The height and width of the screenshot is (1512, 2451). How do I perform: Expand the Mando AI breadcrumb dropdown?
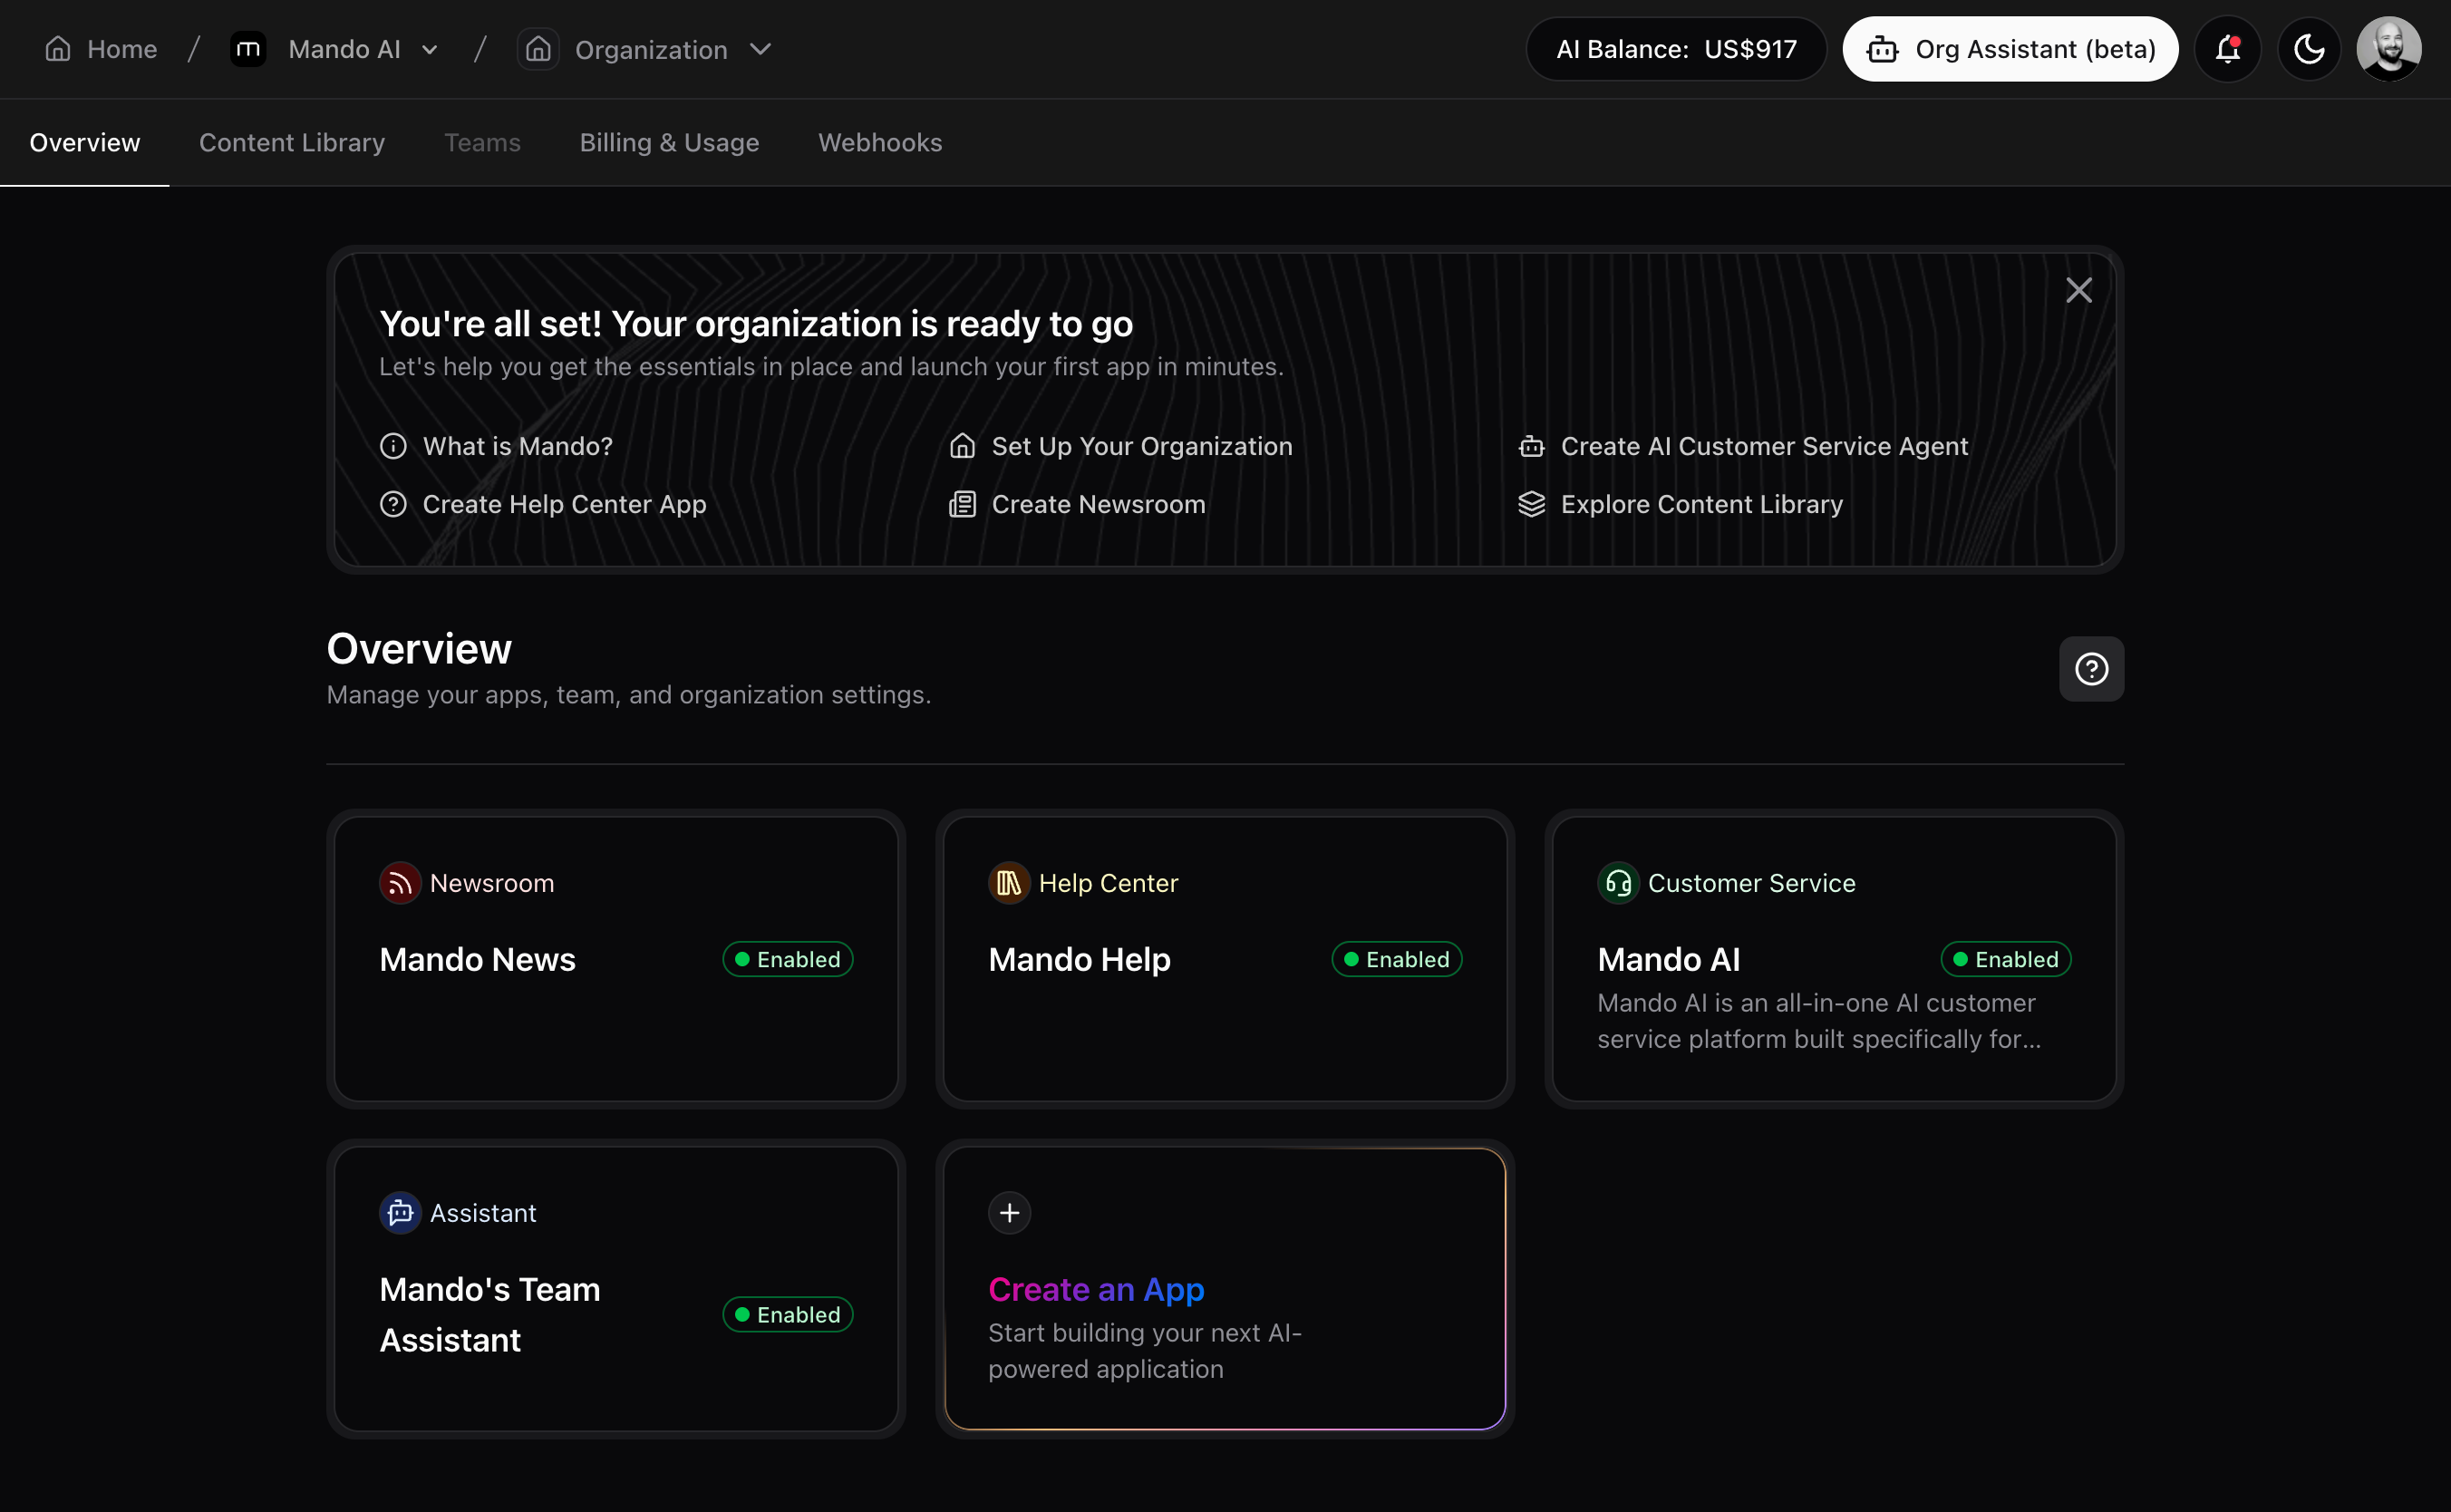(430, 50)
